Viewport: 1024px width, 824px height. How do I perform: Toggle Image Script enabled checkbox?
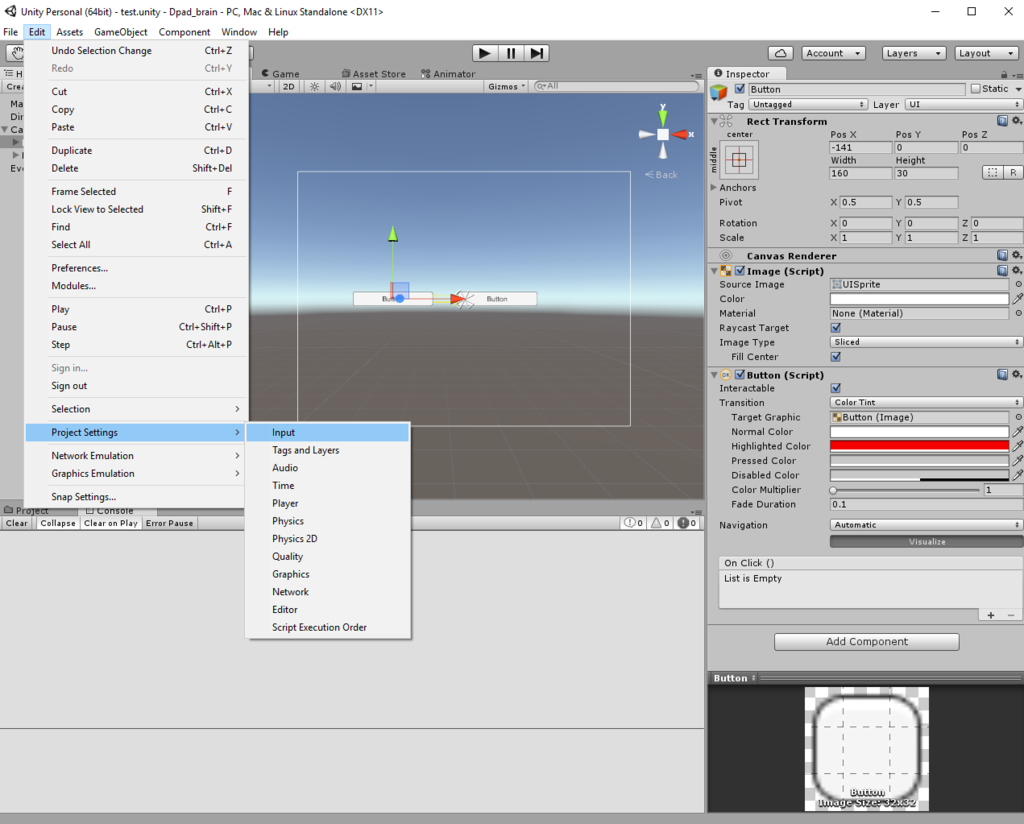[740, 270]
